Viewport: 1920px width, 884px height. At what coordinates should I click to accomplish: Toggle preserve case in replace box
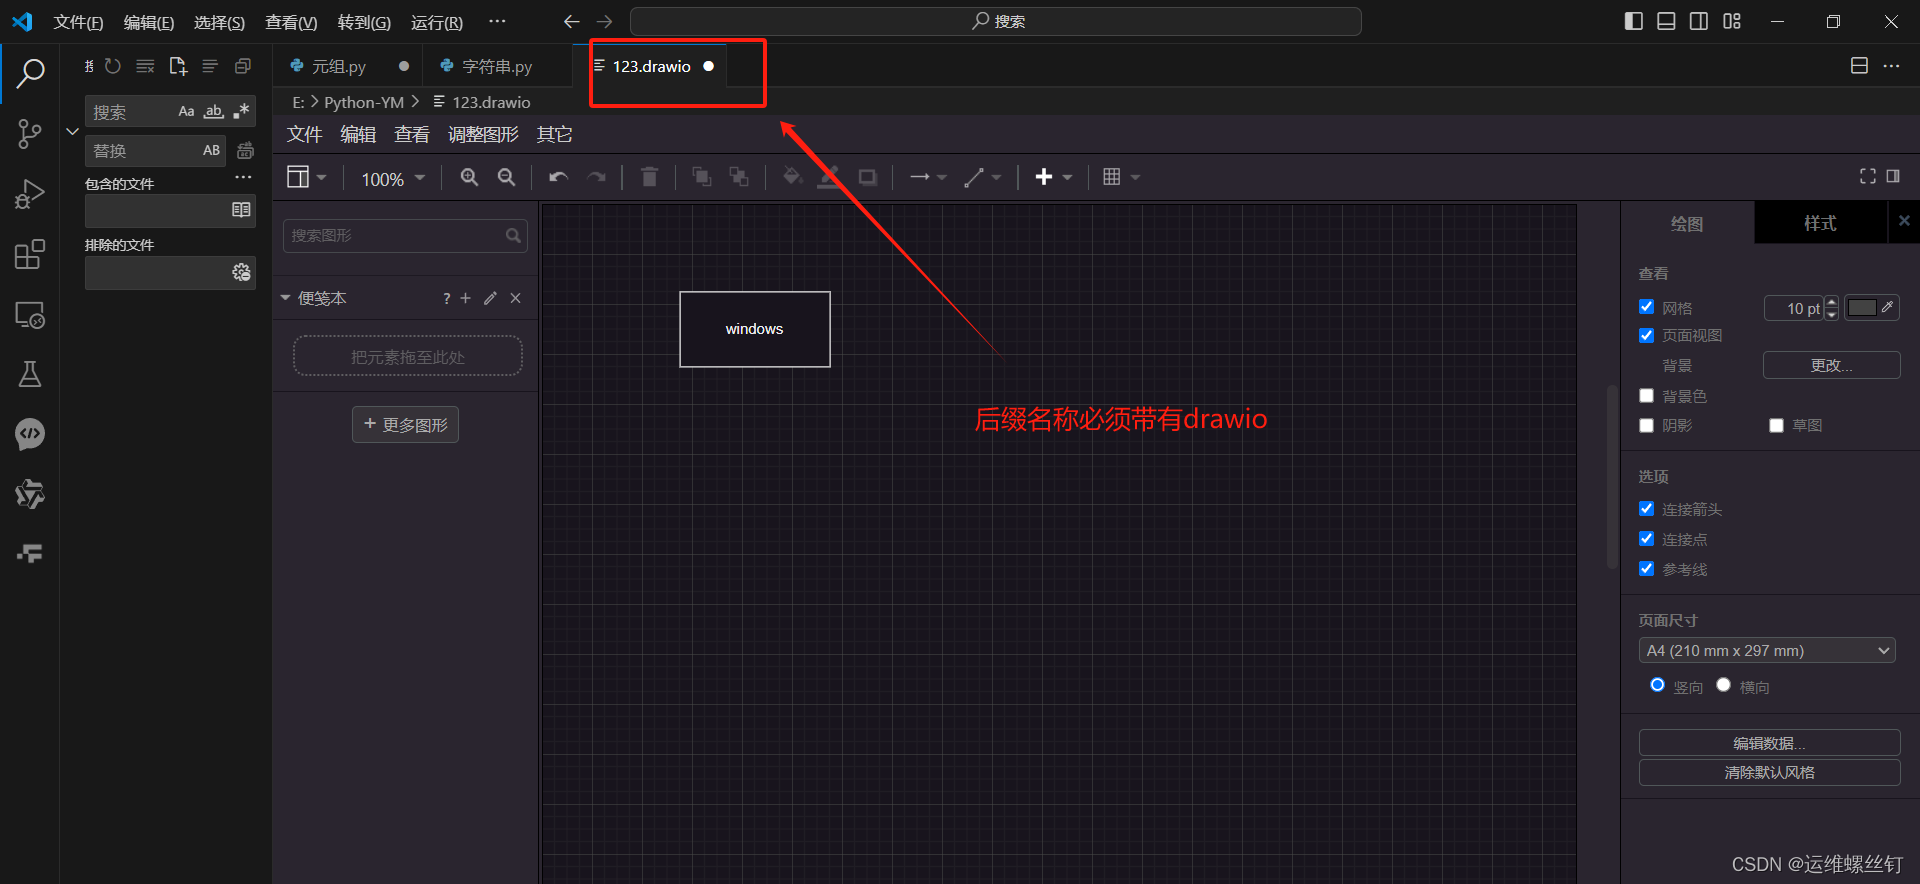click(211, 150)
